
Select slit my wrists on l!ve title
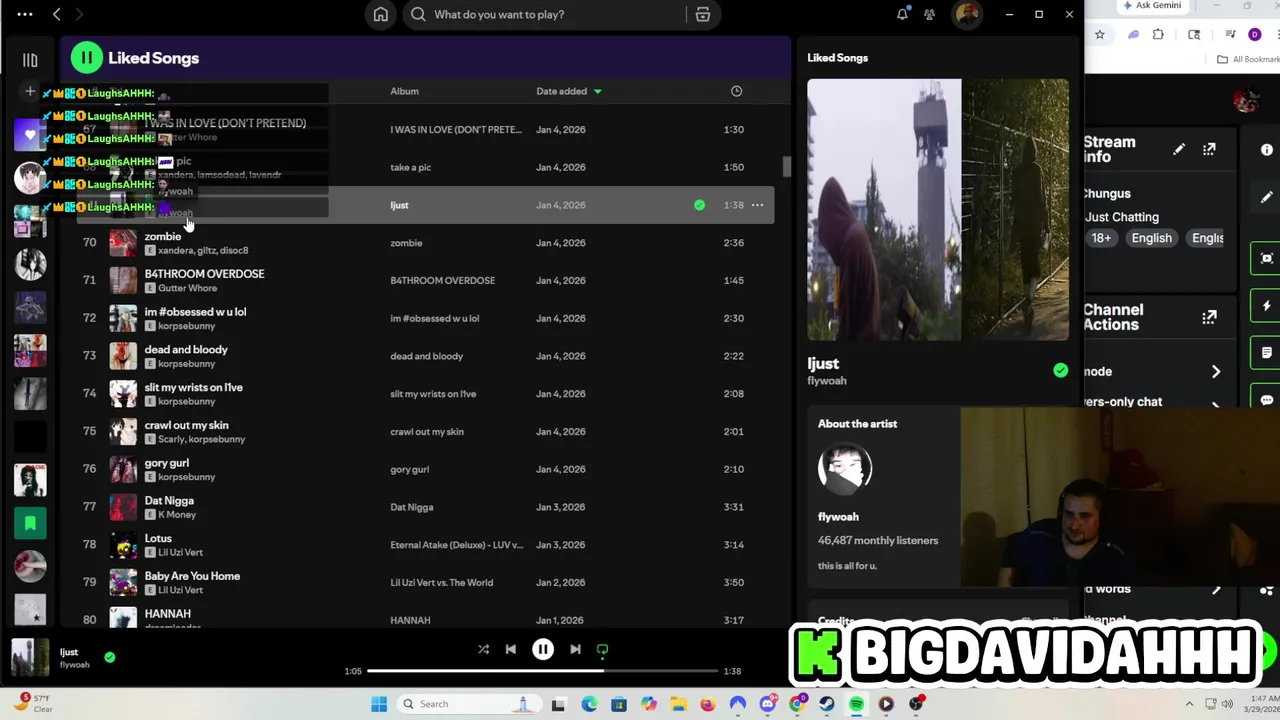[x=193, y=388]
